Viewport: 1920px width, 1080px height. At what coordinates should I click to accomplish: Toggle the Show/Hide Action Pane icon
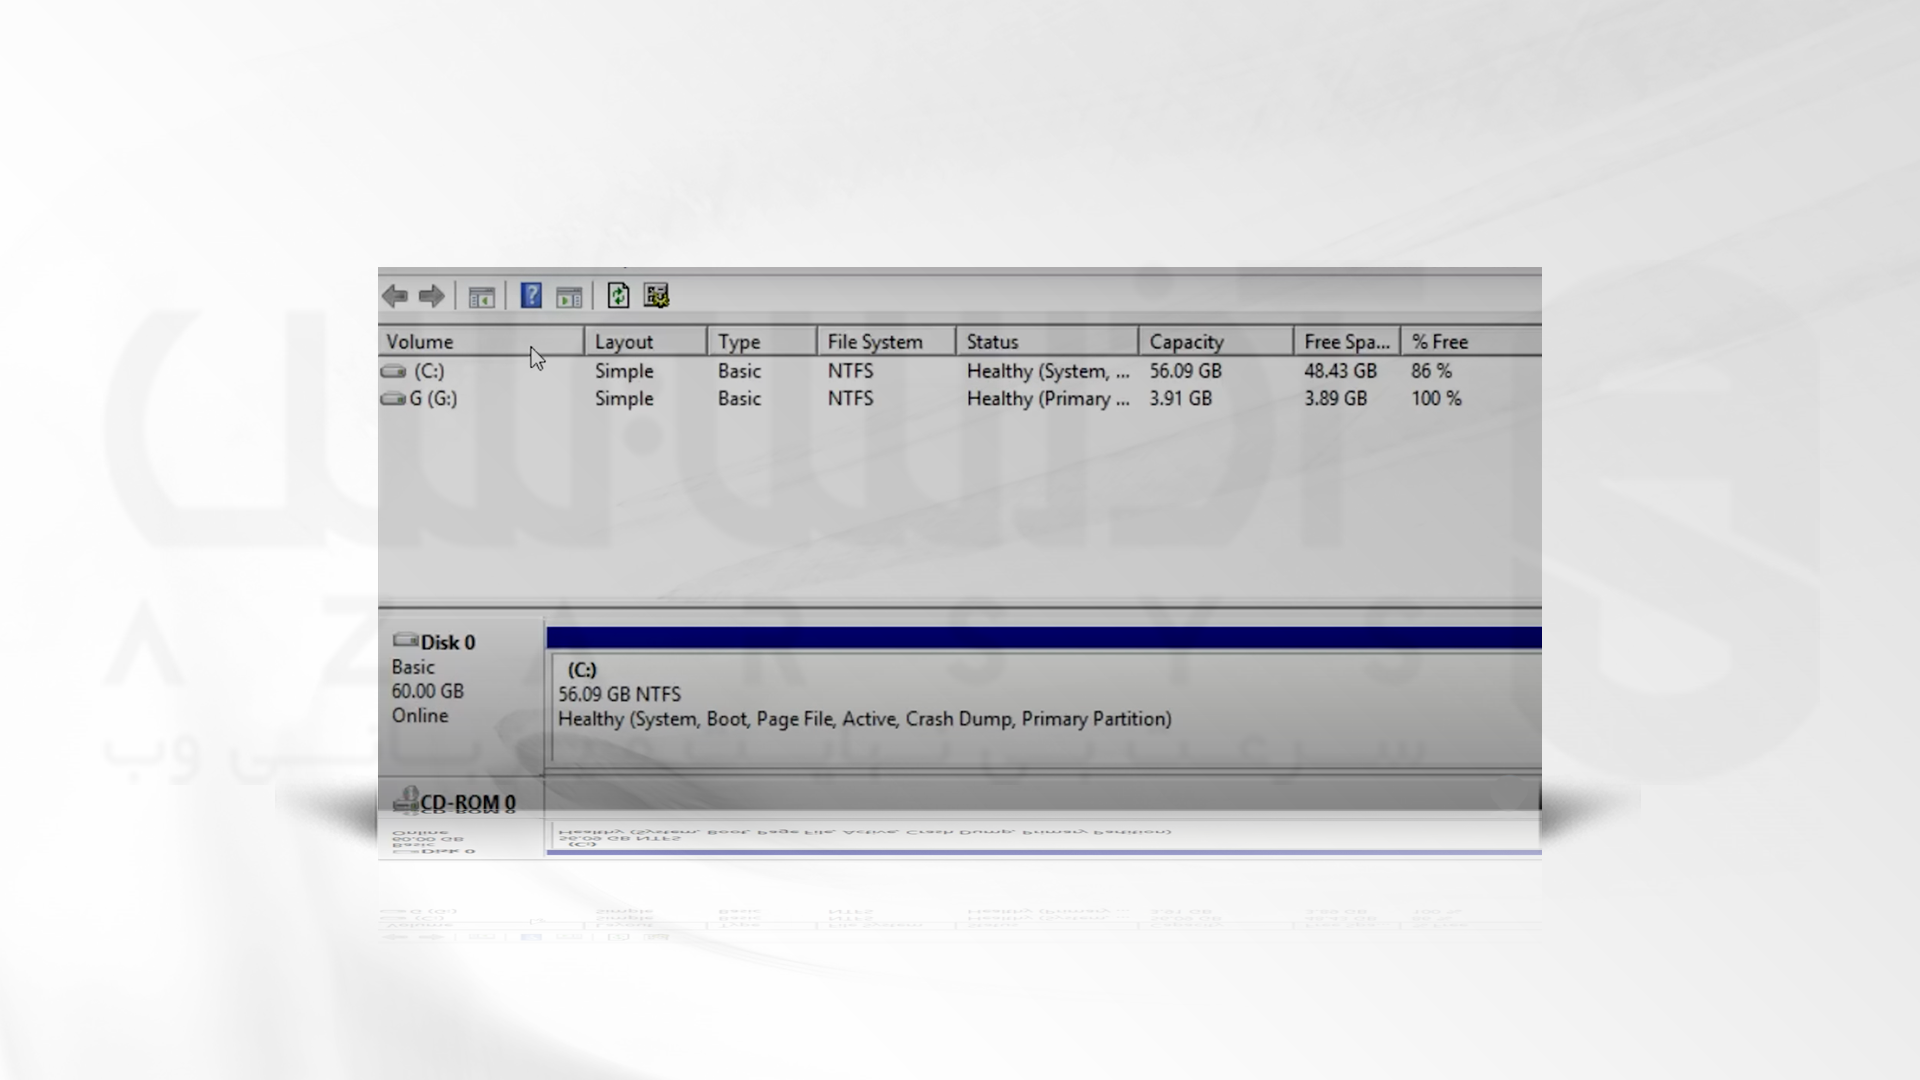569,296
